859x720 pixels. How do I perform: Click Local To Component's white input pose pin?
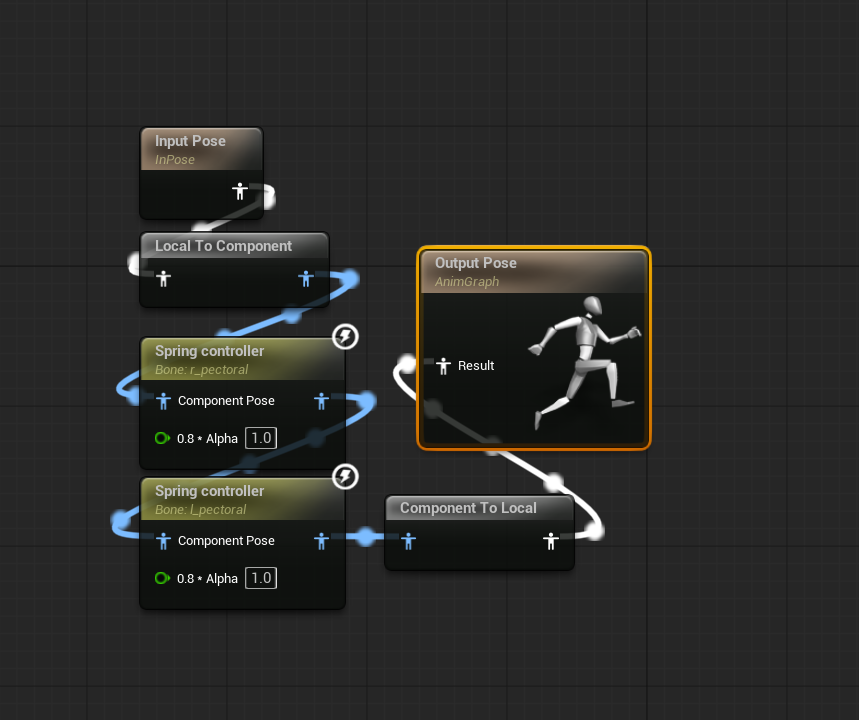(x=163, y=279)
